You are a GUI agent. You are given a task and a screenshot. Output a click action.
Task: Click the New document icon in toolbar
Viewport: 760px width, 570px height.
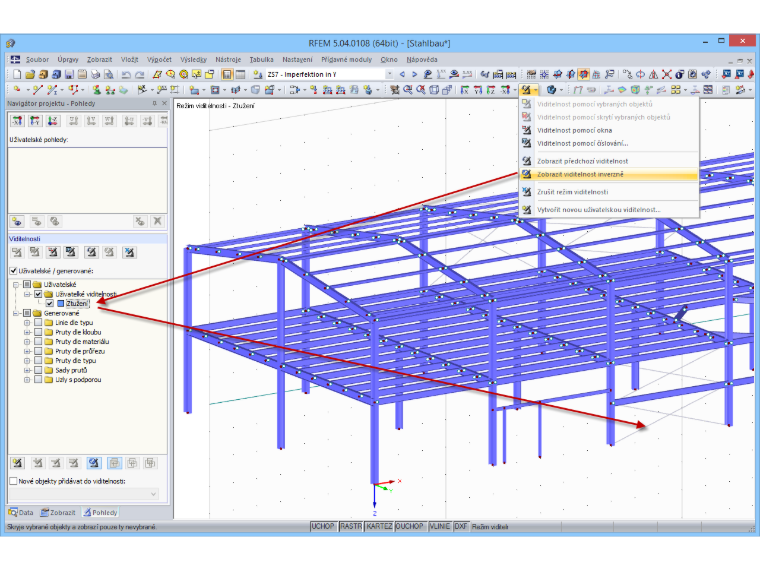17,74
